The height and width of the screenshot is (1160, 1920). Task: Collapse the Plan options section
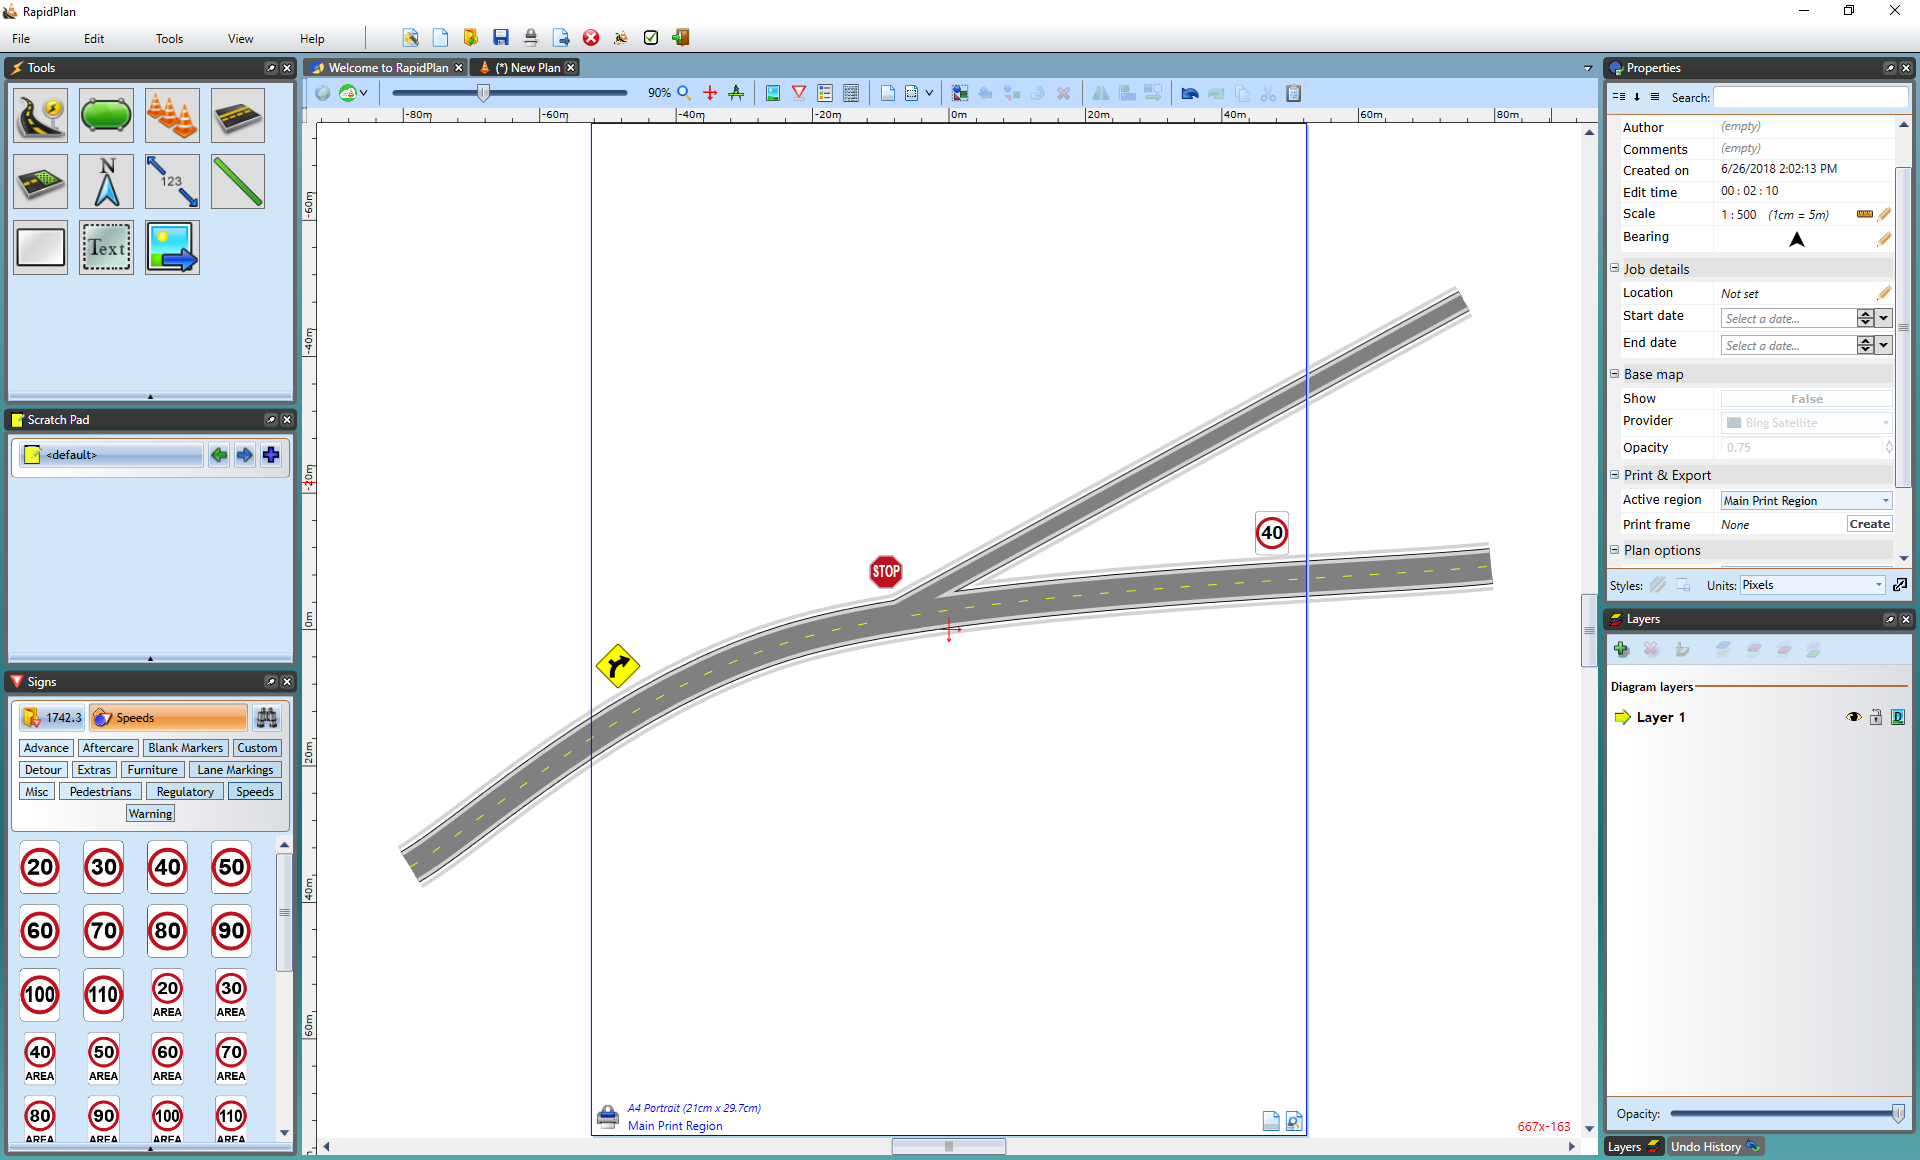[1614, 550]
